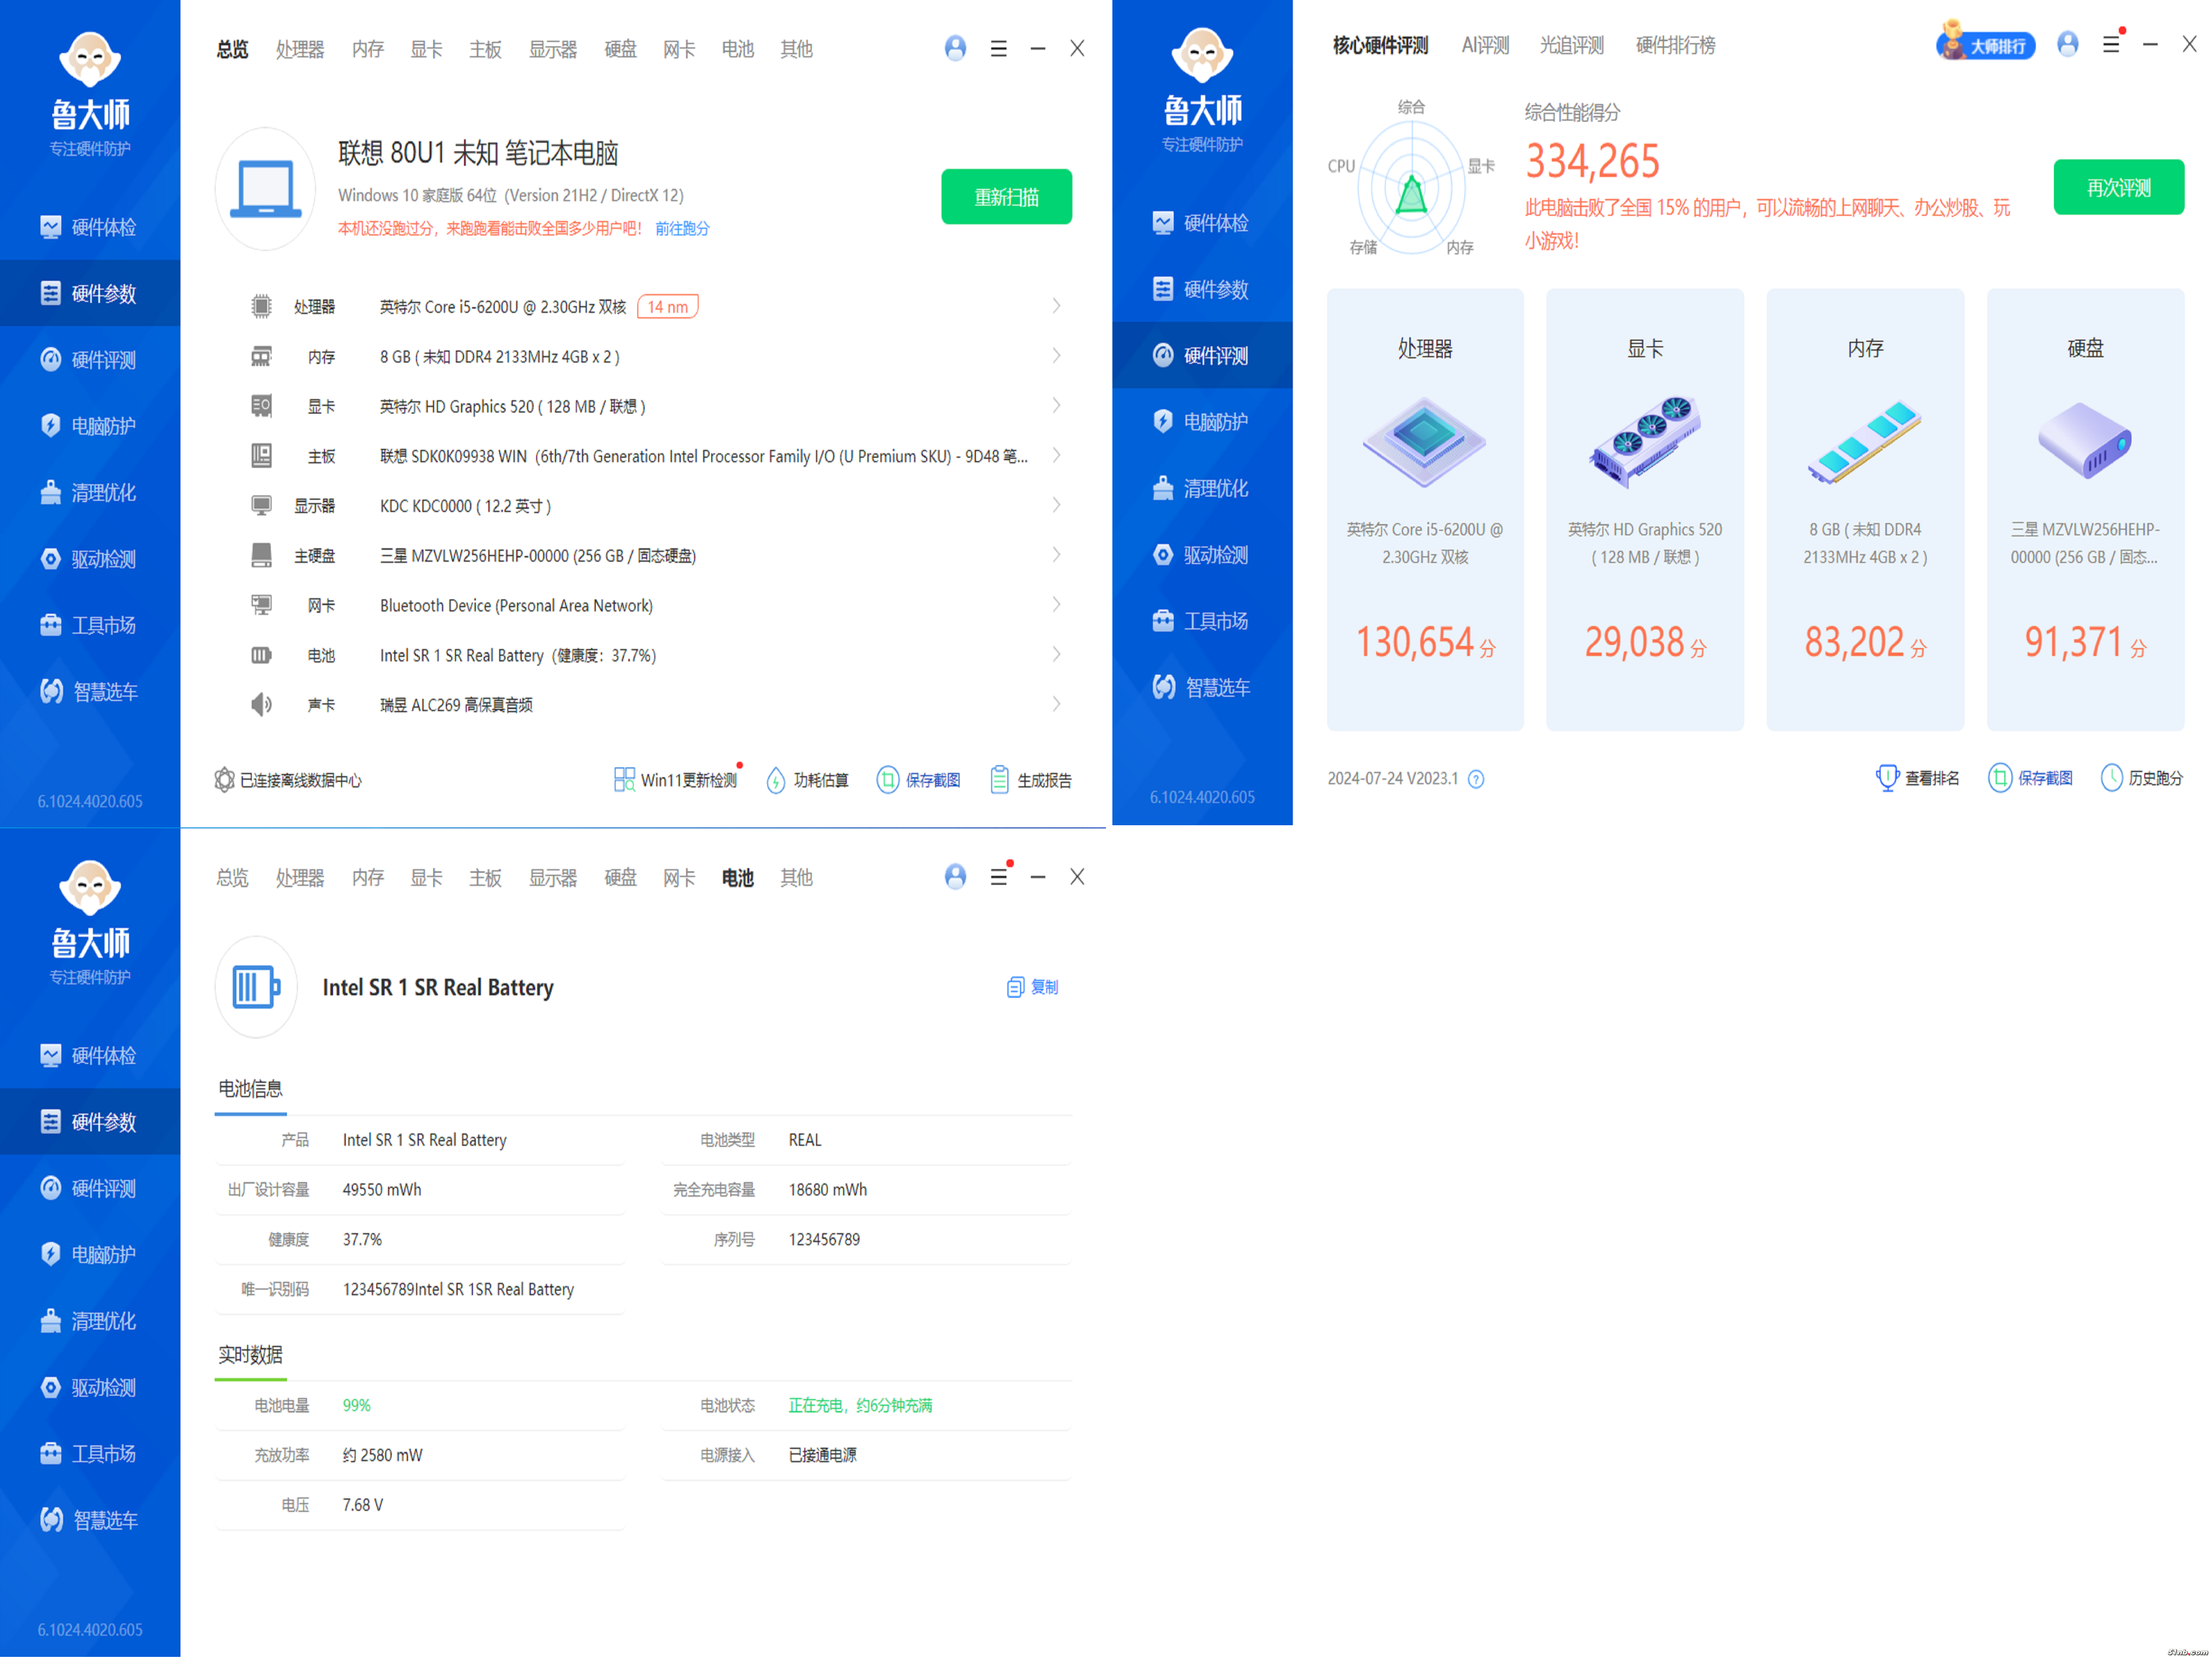The image size is (2212, 1659).
Task: Follow the 前往跑分 link
Action: point(682,229)
